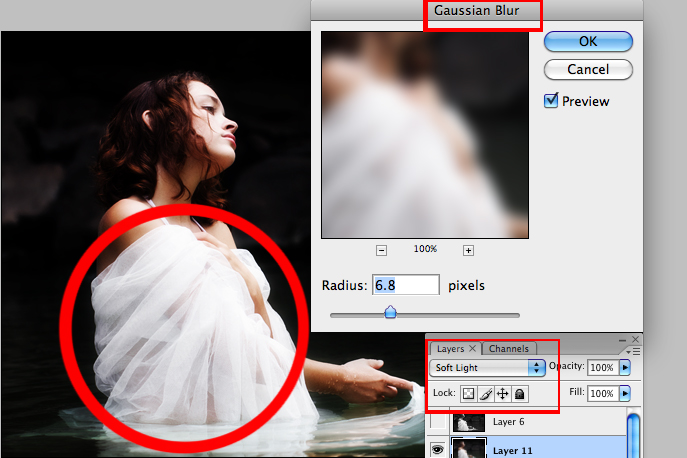
Task: Open the Opacity slider arrow
Action: (x=625, y=367)
